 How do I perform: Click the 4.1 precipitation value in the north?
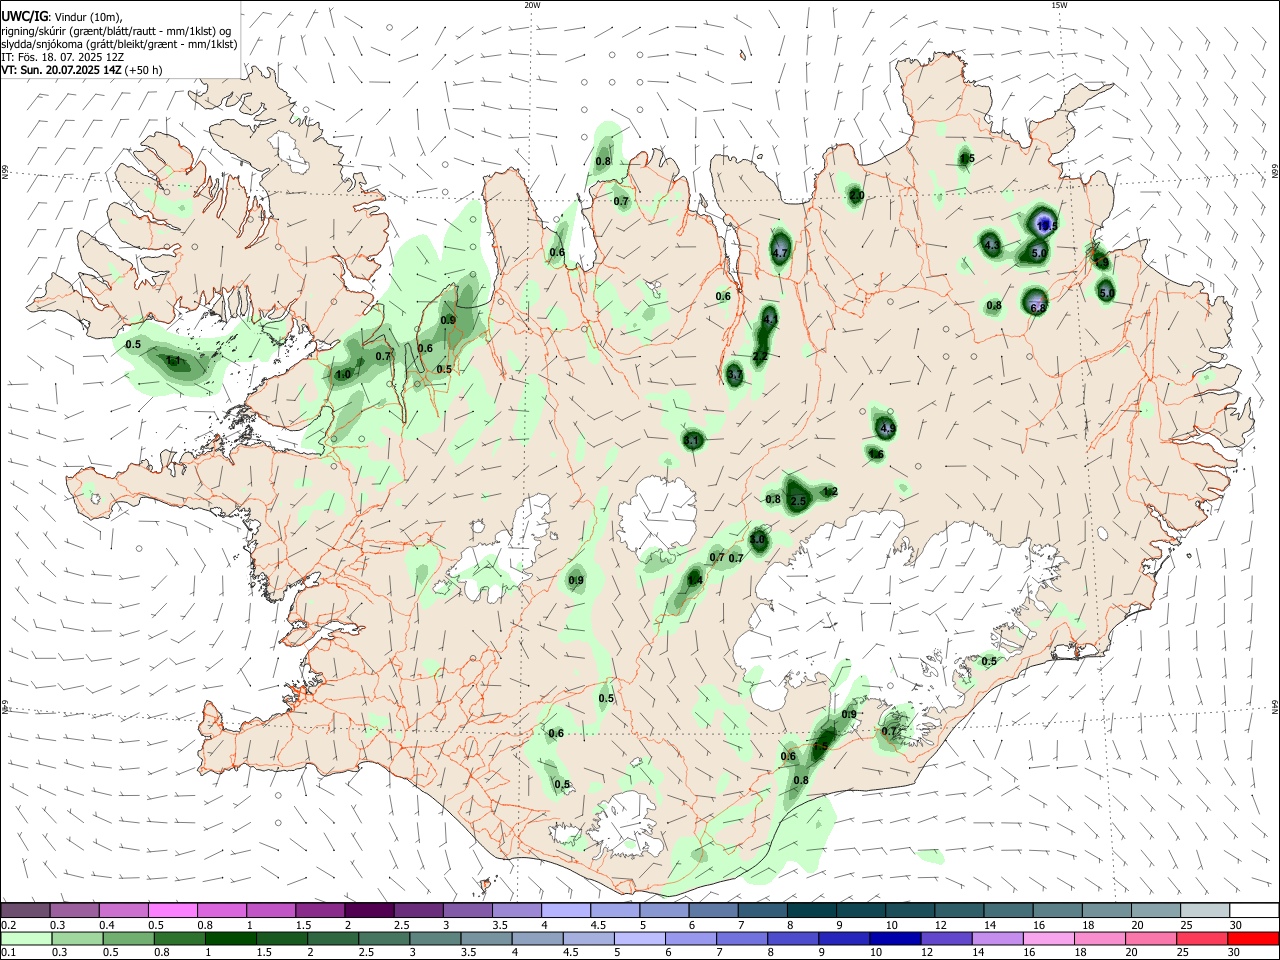pos(769,319)
